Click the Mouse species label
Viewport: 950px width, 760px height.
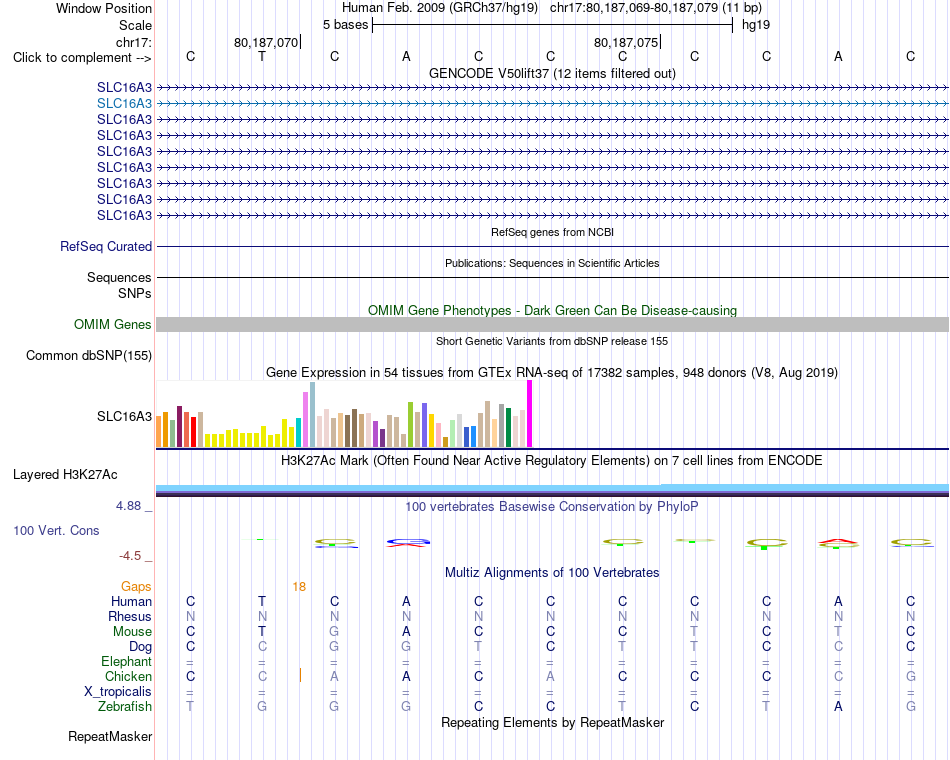click(132, 632)
